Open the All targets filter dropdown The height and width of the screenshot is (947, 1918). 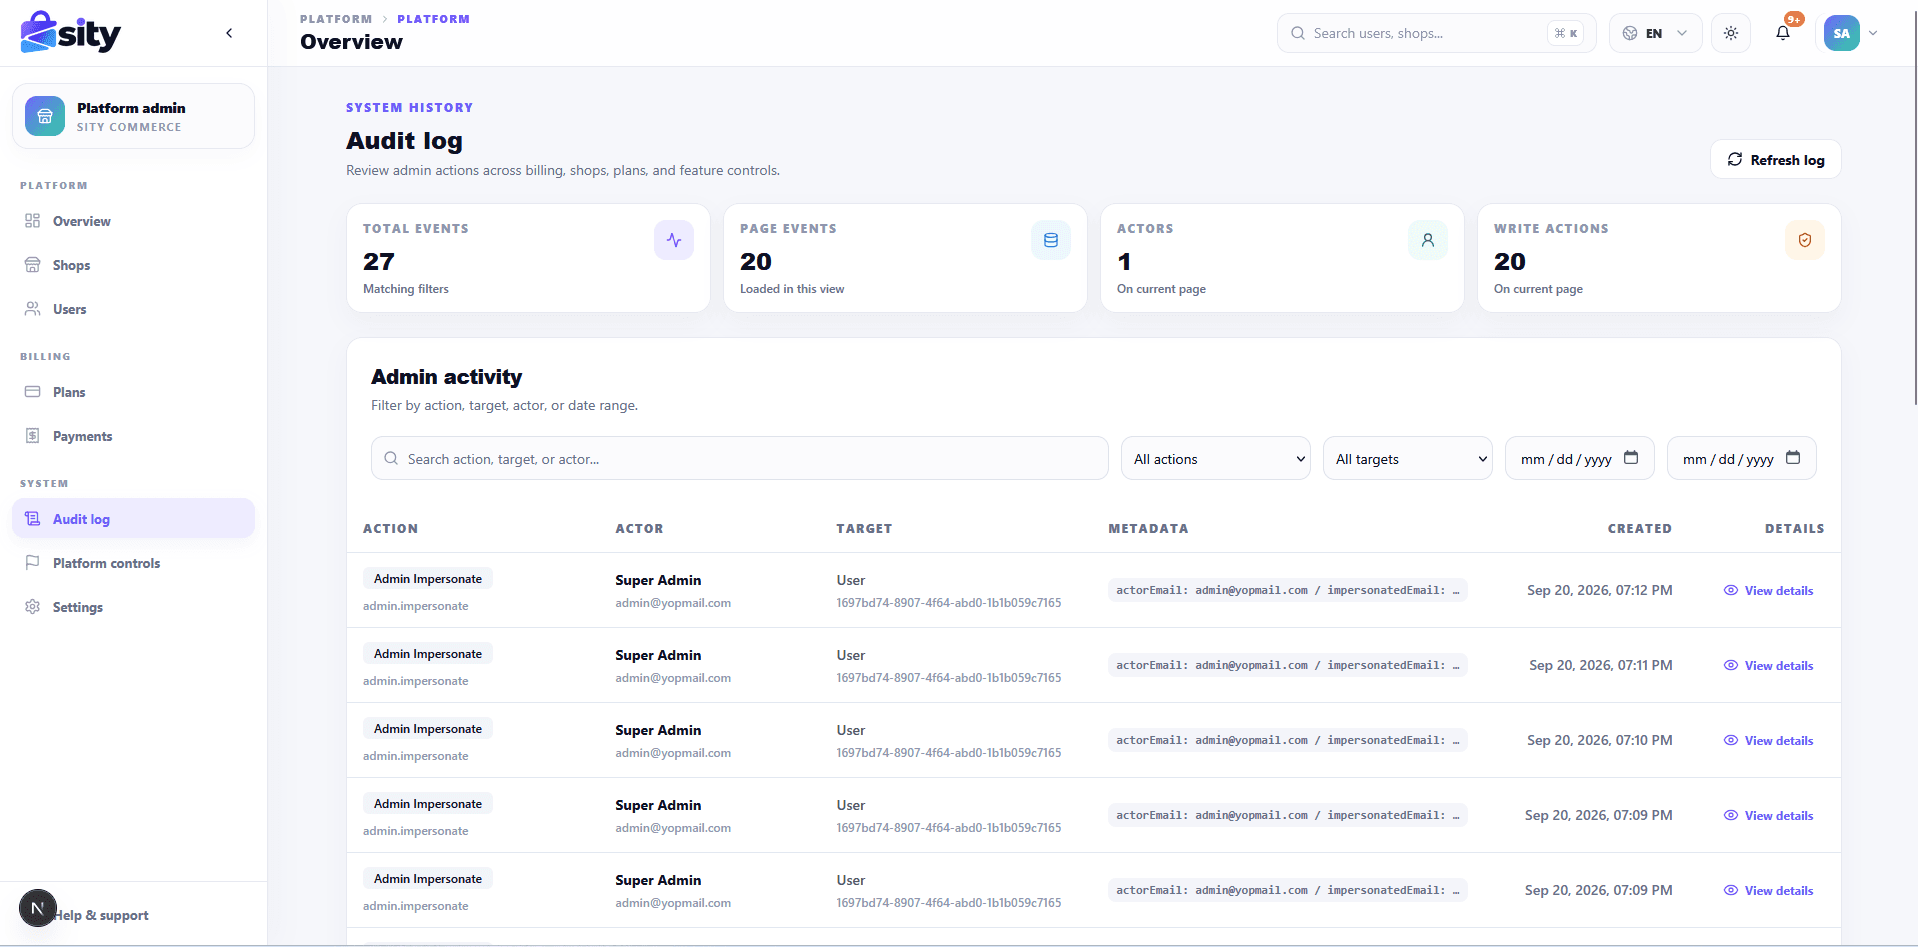pos(1407,459)
